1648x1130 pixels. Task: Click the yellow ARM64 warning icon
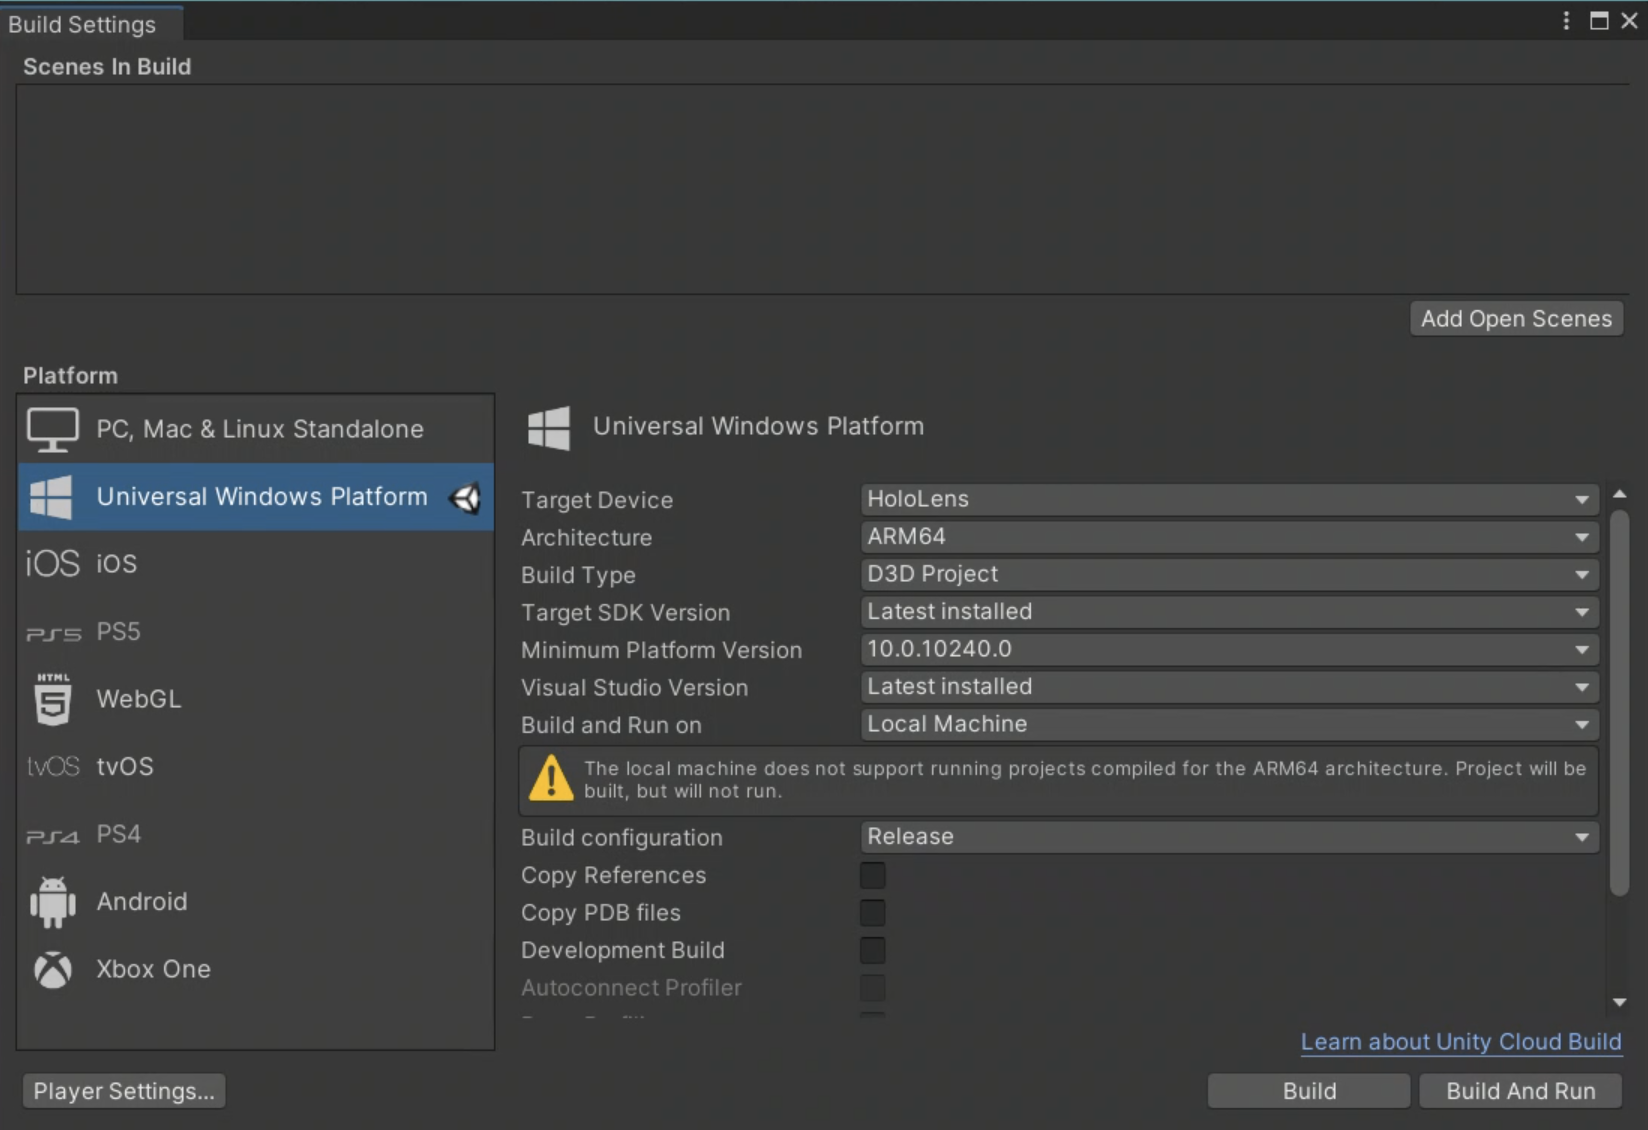550,779
